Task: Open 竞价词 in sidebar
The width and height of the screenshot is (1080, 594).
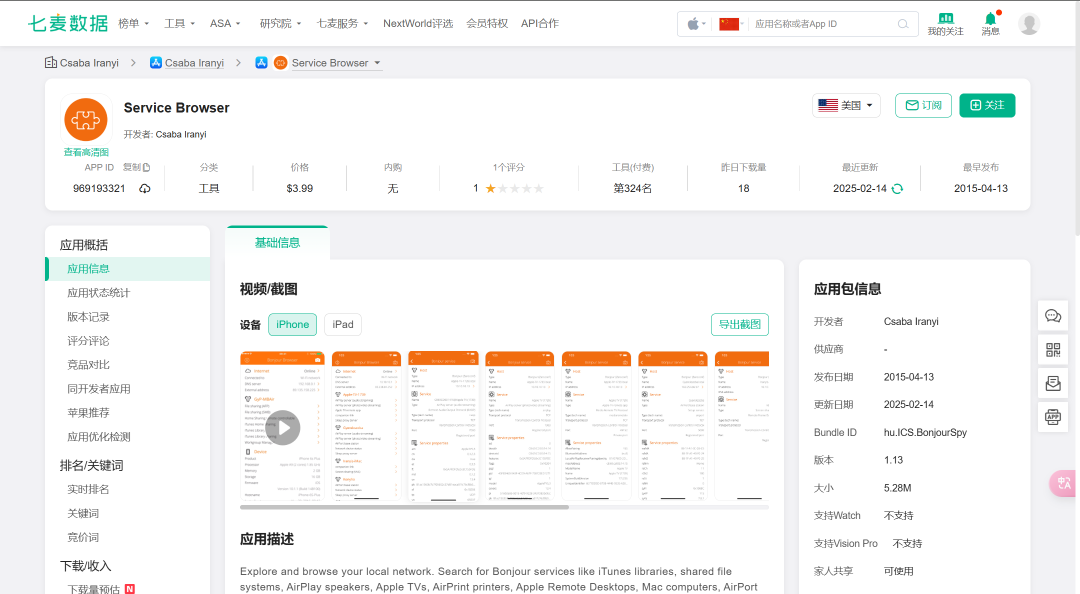Action: point(83,537)
